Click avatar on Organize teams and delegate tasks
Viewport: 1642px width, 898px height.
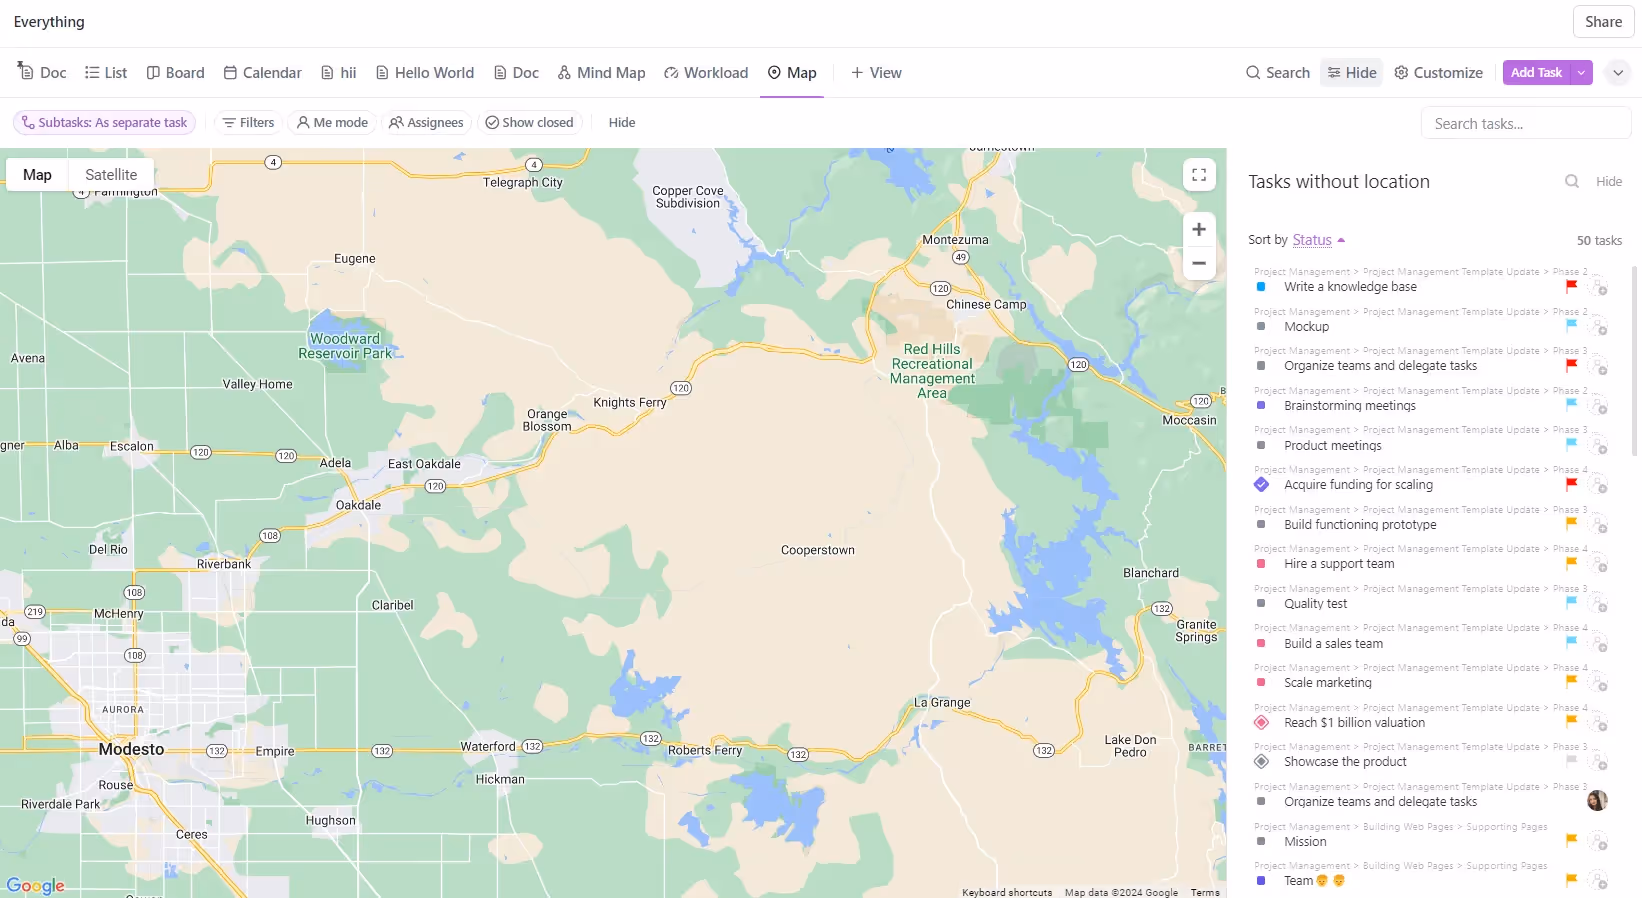(x=1597, y=801)
